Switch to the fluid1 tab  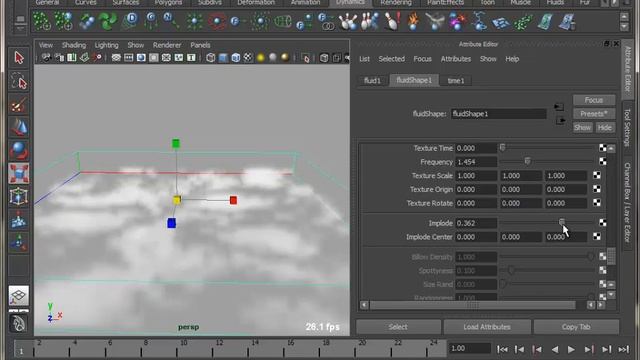pos(372,81)
